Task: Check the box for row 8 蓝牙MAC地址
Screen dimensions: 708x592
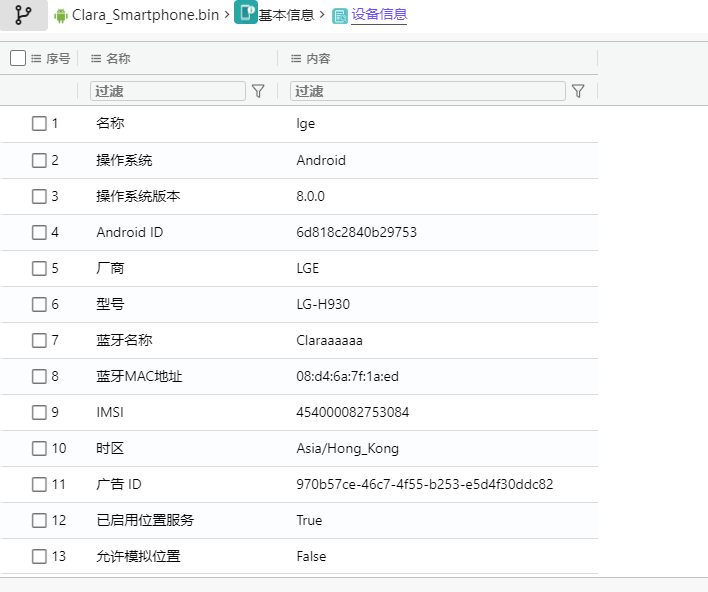Action: click(x=39, y=376)
